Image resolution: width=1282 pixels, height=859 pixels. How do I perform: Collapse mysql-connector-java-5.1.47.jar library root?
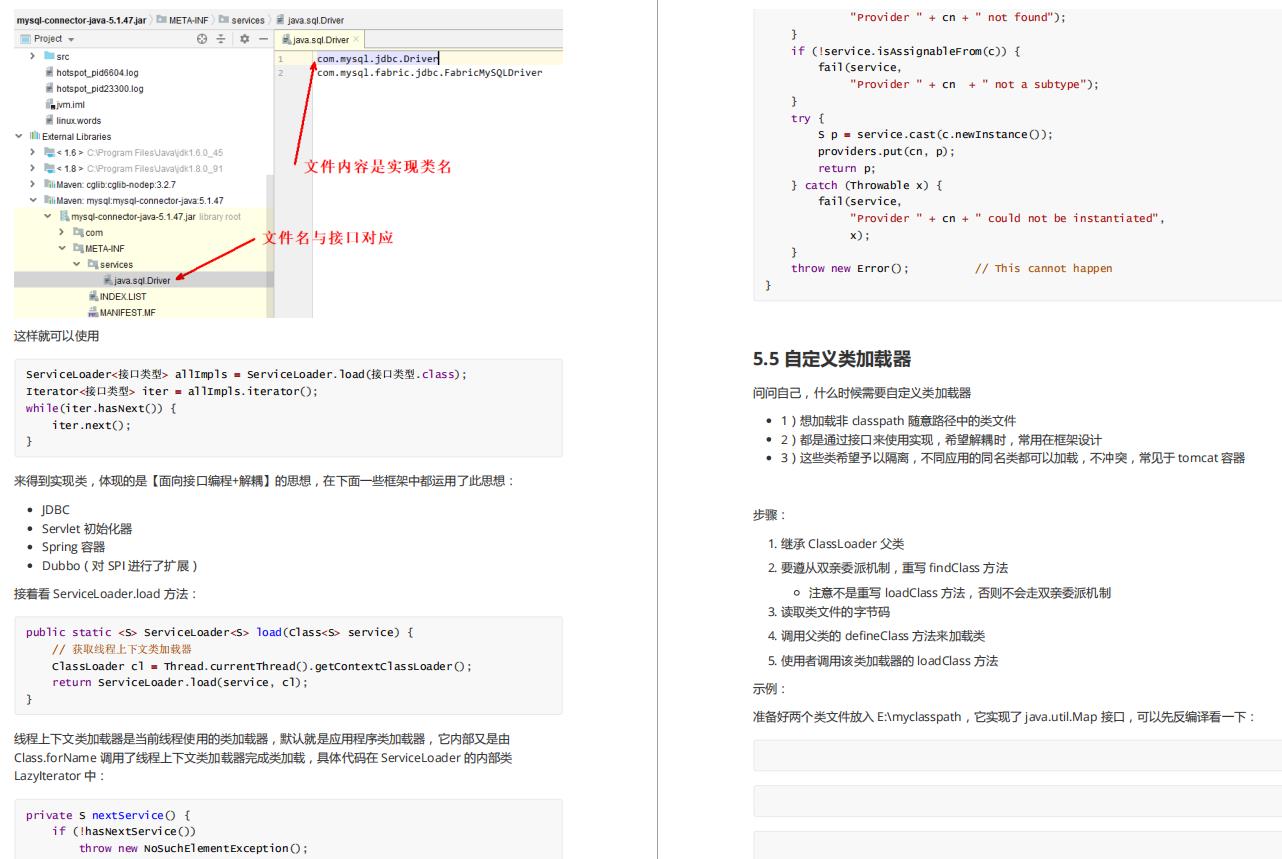(x=48, y=216)
